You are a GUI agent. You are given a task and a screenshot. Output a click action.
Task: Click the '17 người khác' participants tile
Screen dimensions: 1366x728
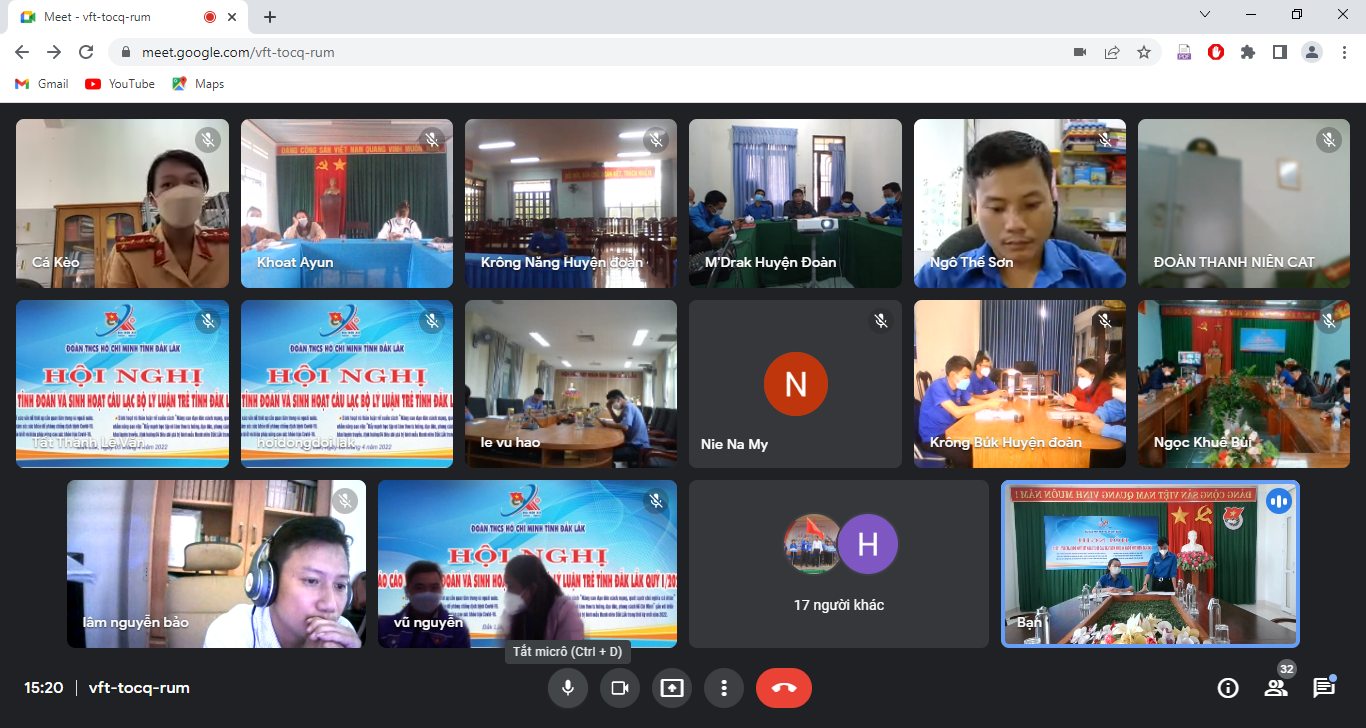click(839, 563)
